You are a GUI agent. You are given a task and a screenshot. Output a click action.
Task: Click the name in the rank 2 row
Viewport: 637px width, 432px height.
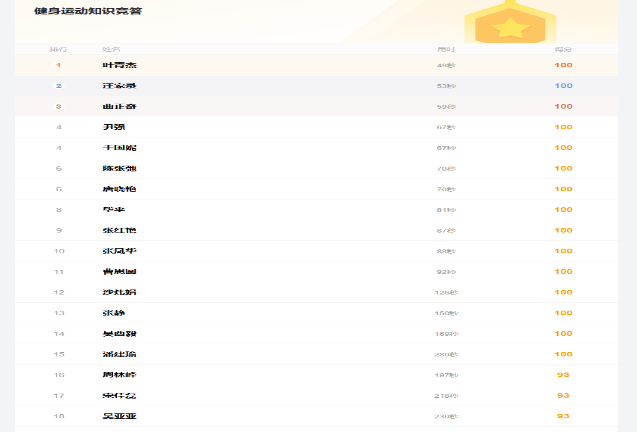tap(119, 86)
